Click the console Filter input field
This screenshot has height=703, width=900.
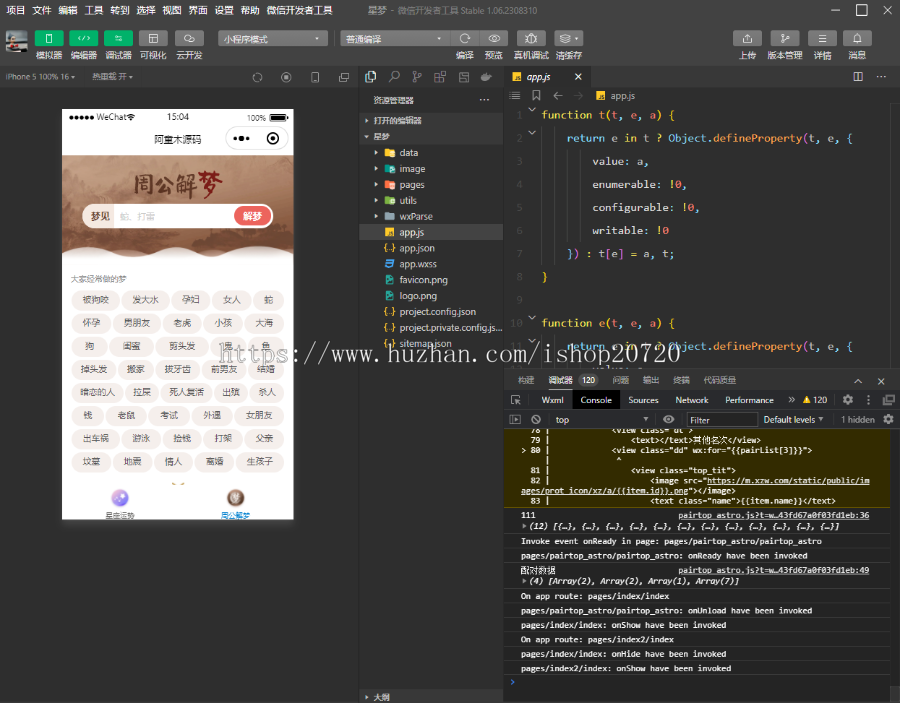(x=721, y=420)
